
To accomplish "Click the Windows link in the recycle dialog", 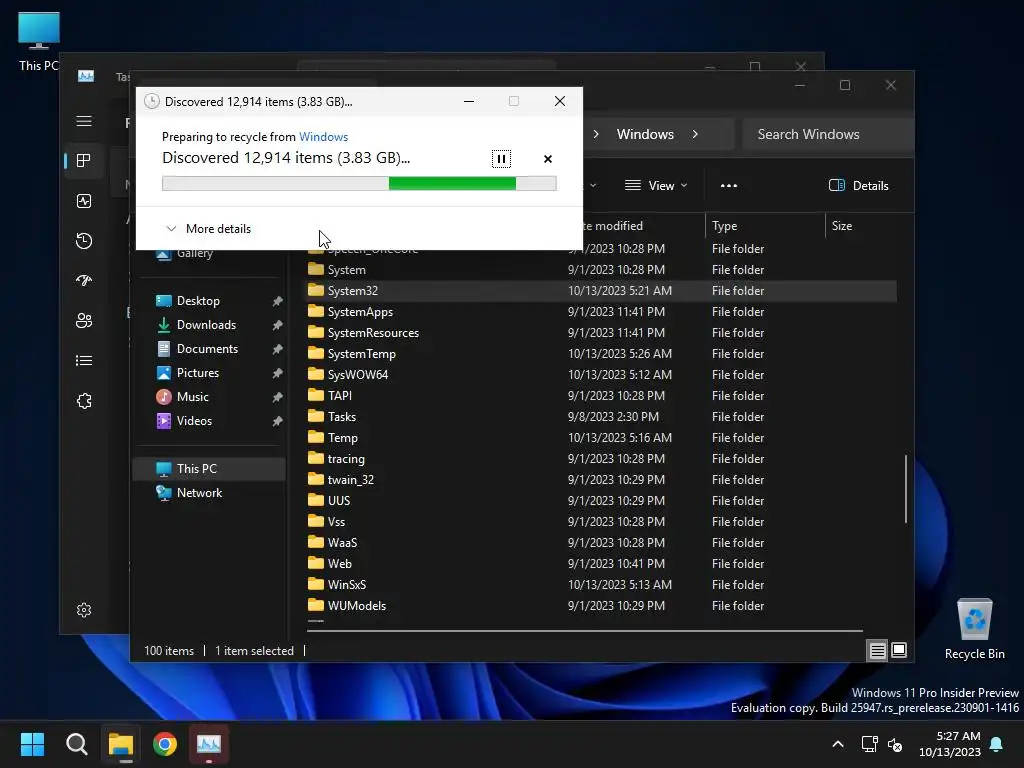I will [323, 136].
